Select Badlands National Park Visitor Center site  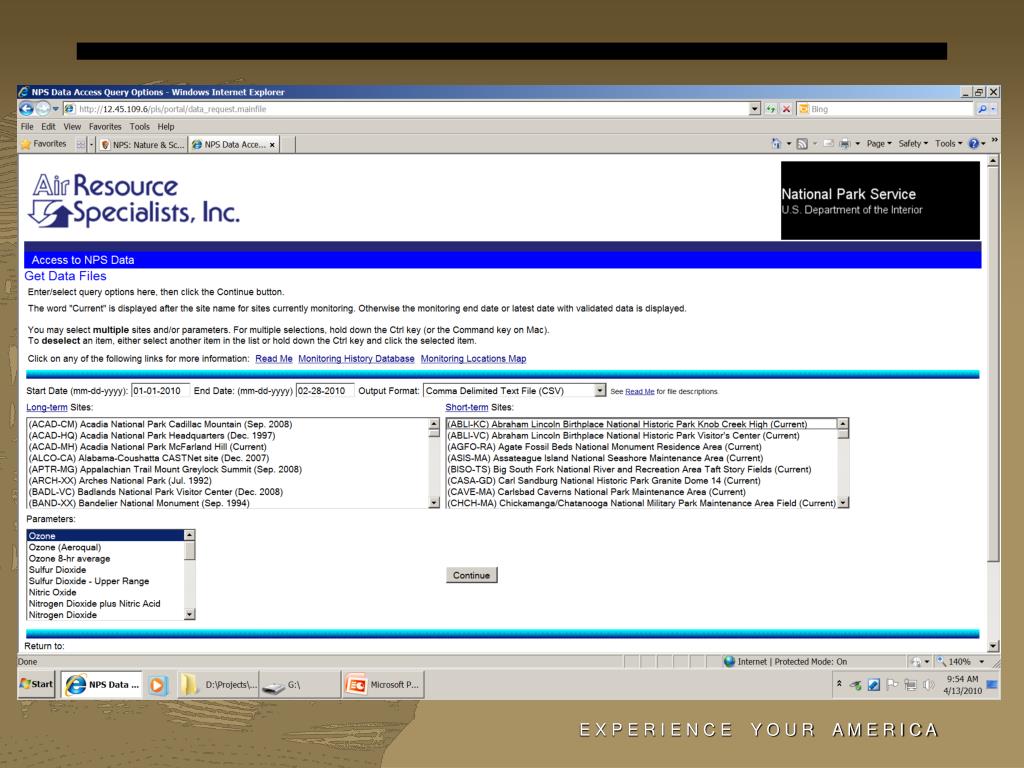(227, 492)
